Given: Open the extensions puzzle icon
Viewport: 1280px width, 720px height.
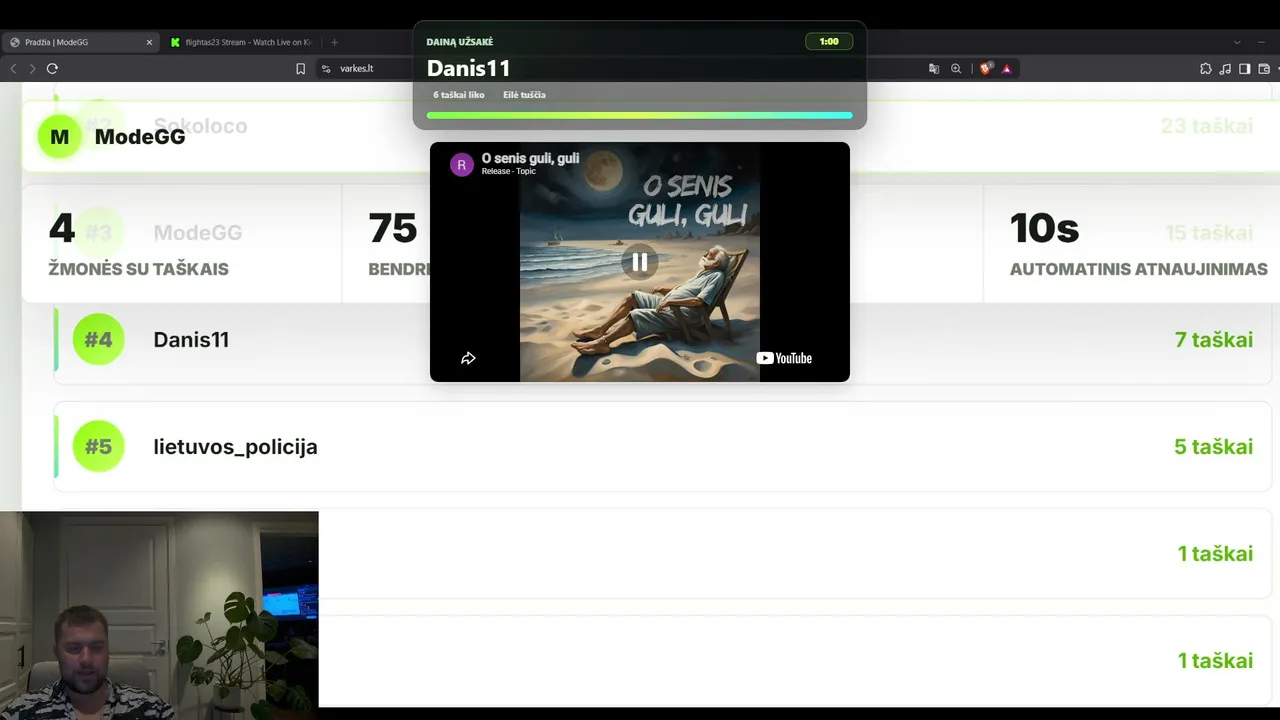Looking at the screenshot, I should (1206, 69).
